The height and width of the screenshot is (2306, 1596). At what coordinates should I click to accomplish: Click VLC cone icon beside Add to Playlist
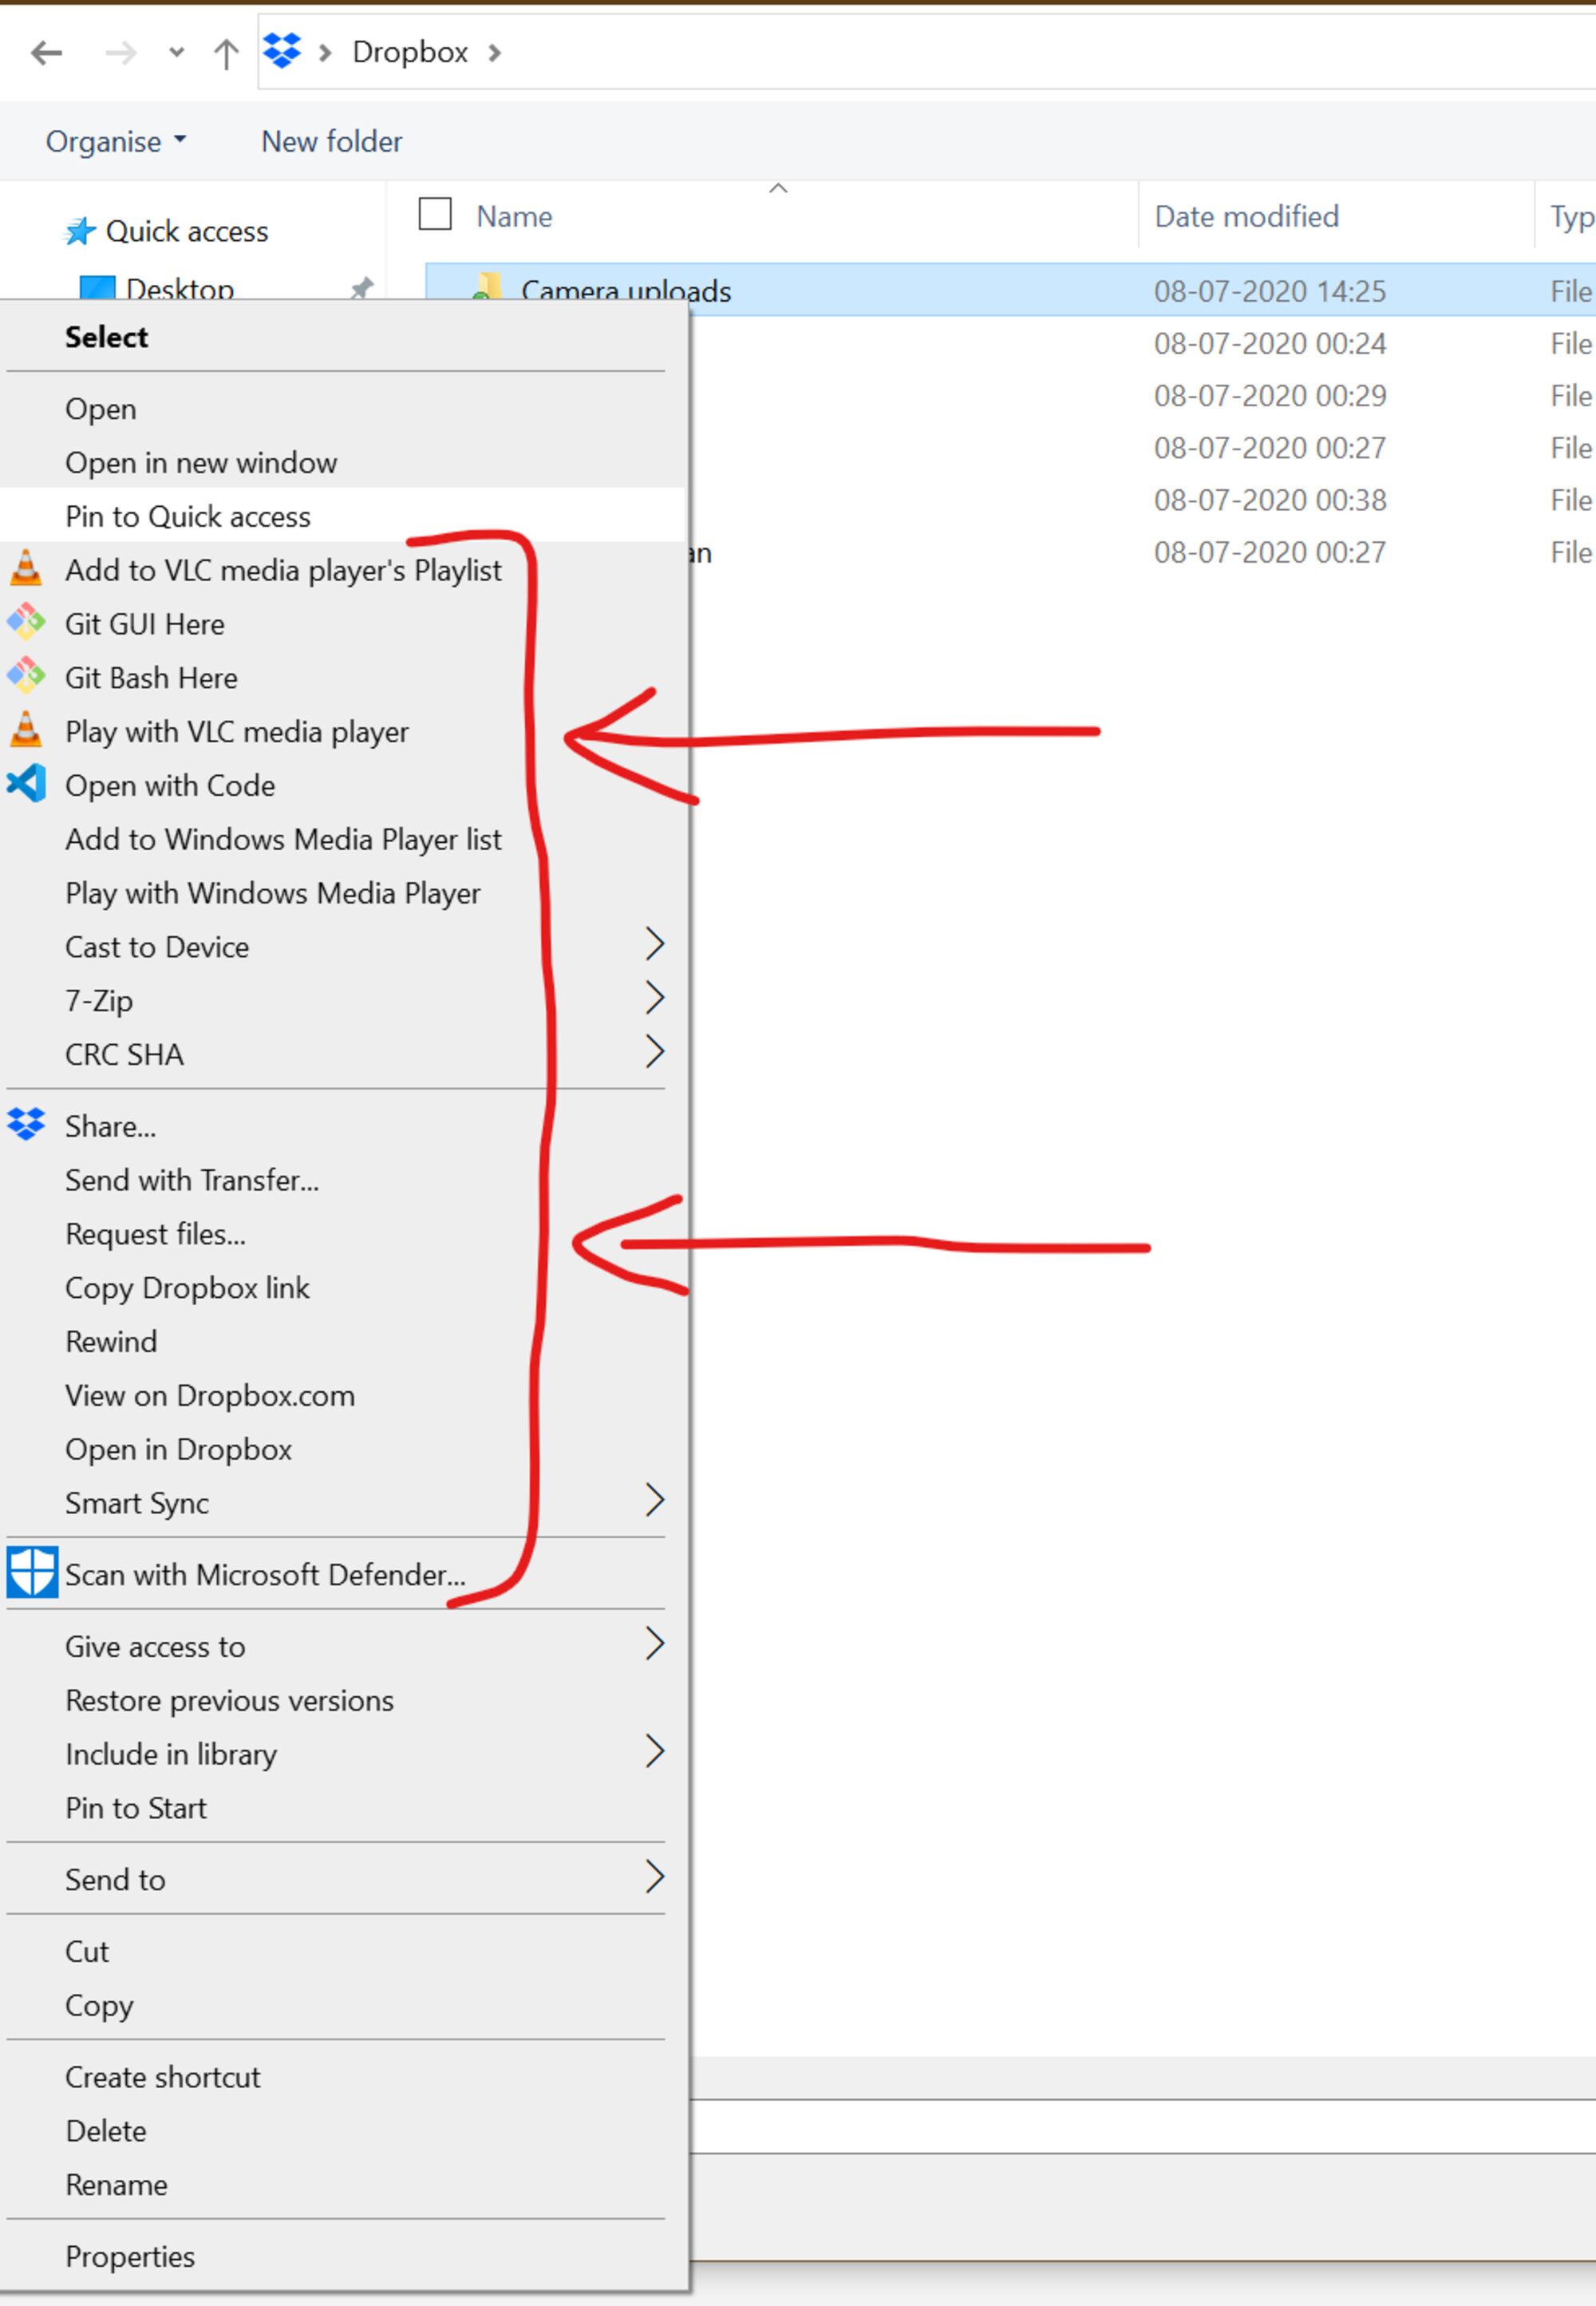26,568
